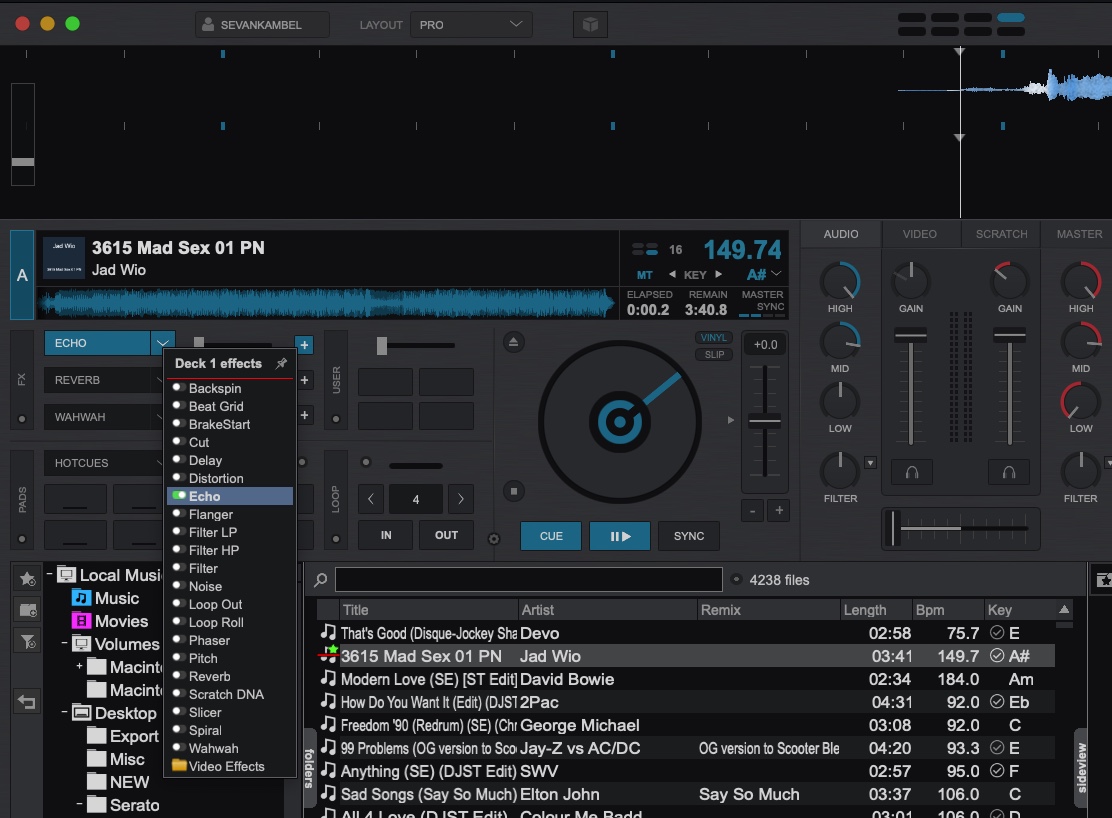Pin the Deck 1 effects menu
The width and height of the screenshot is (1112, 818).
(282, 363)
